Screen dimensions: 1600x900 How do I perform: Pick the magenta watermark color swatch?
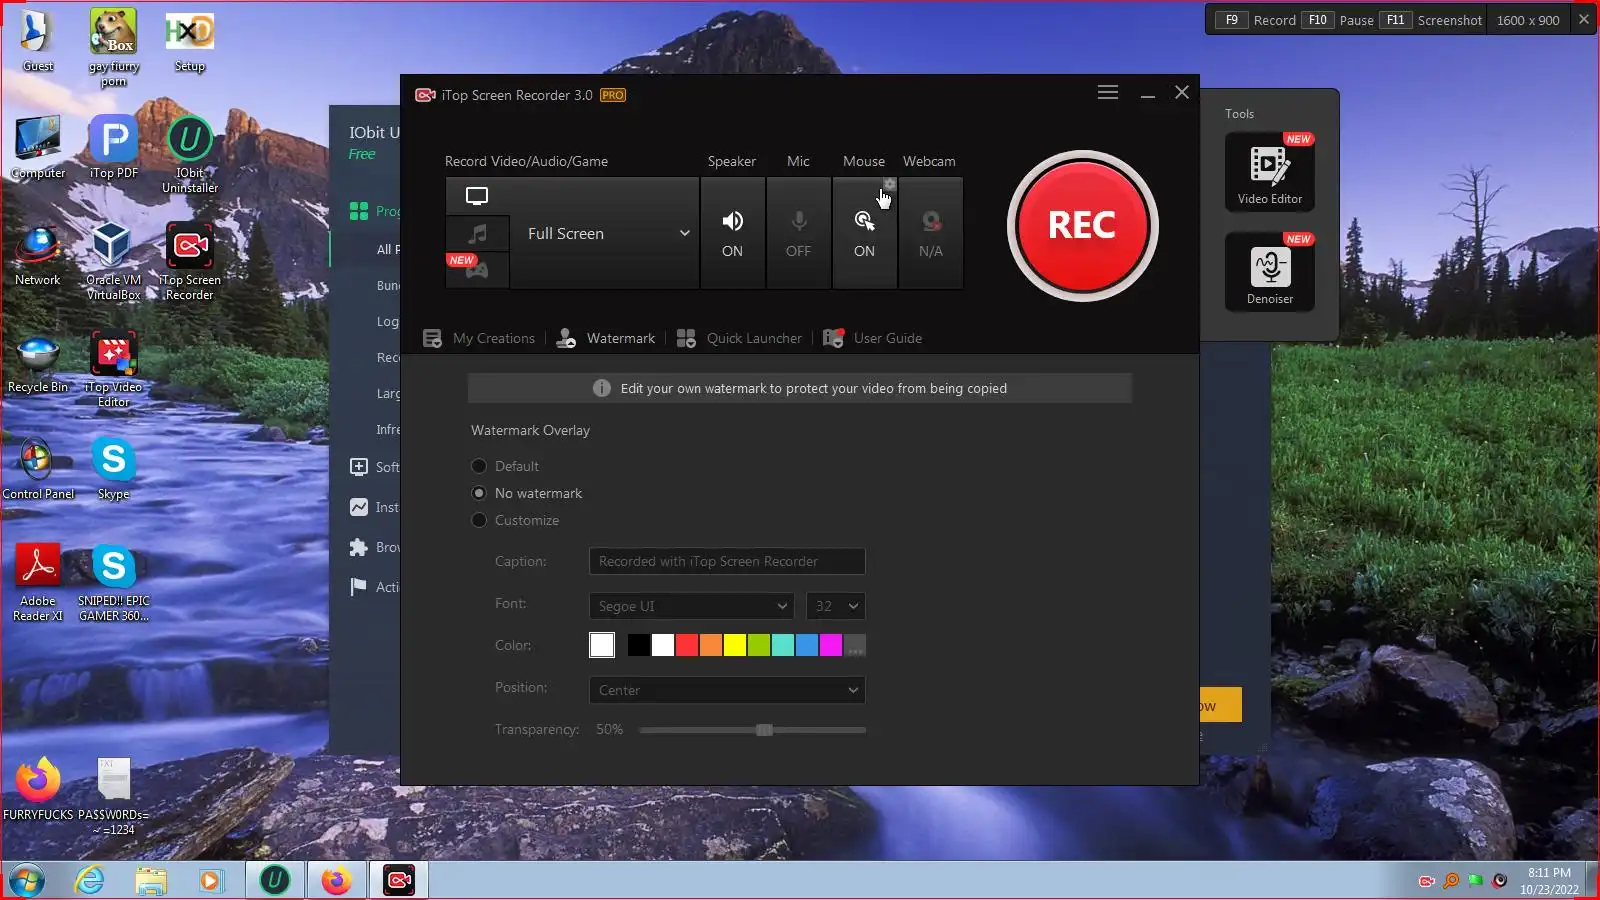(830, 645)
